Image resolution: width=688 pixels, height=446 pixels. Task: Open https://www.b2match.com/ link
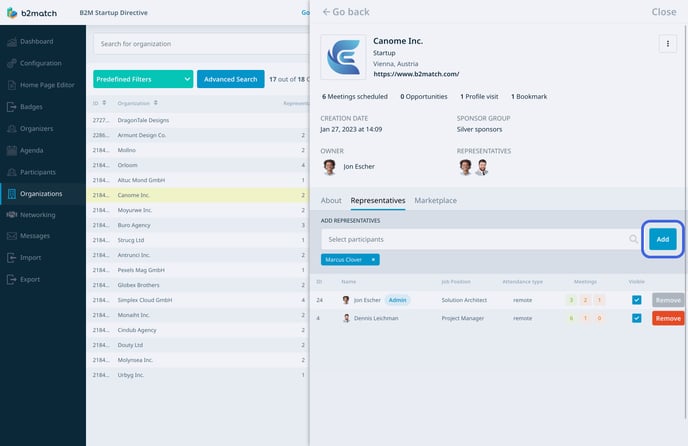(x=416, y=74)
